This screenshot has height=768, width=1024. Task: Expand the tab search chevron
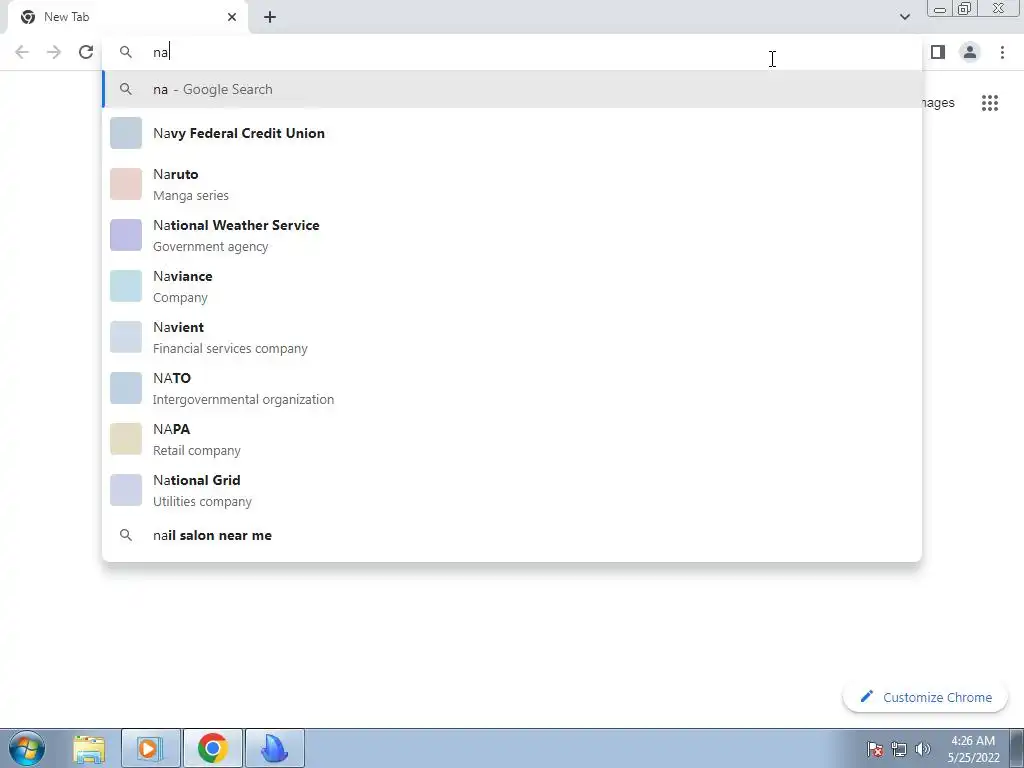click(904, 17)
